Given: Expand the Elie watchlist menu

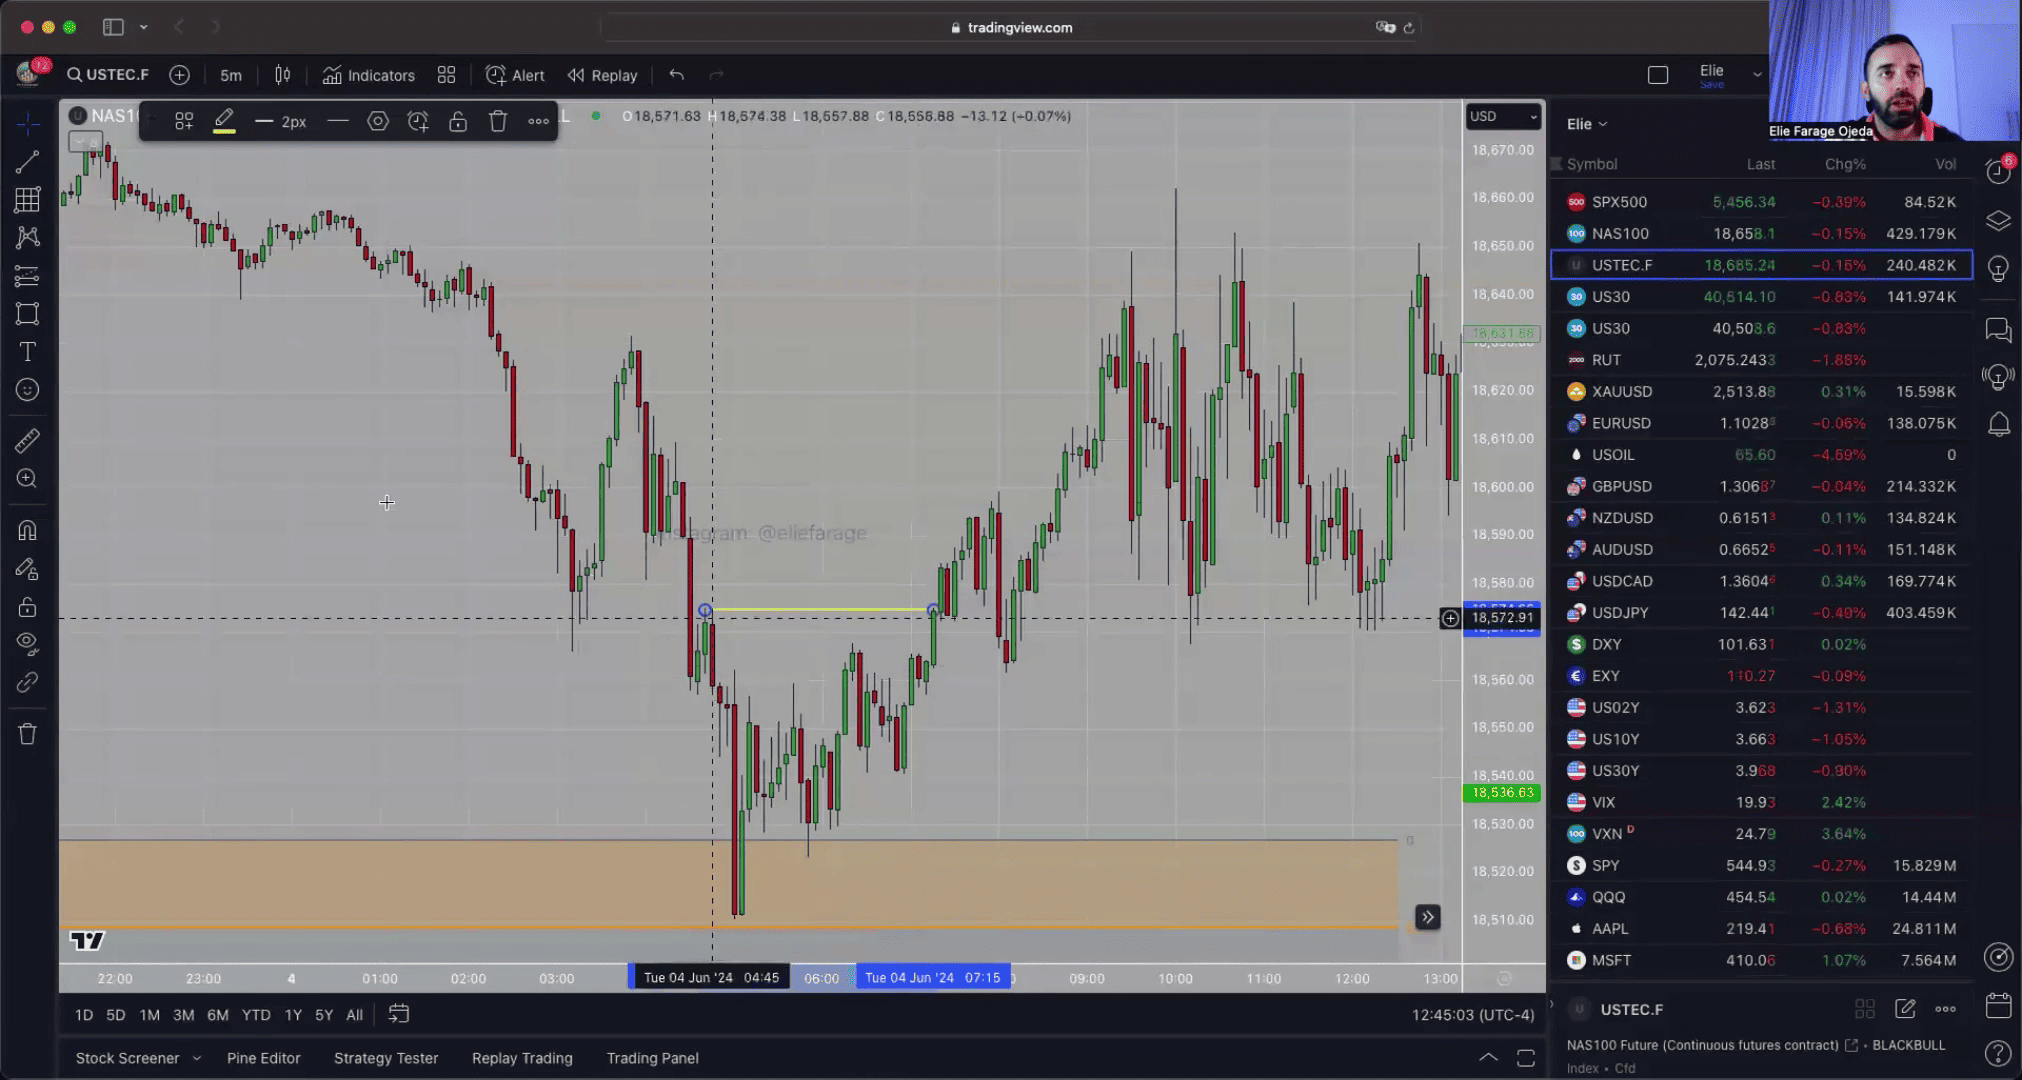Looking at the screenshot, I should (x=1587, y=124).
